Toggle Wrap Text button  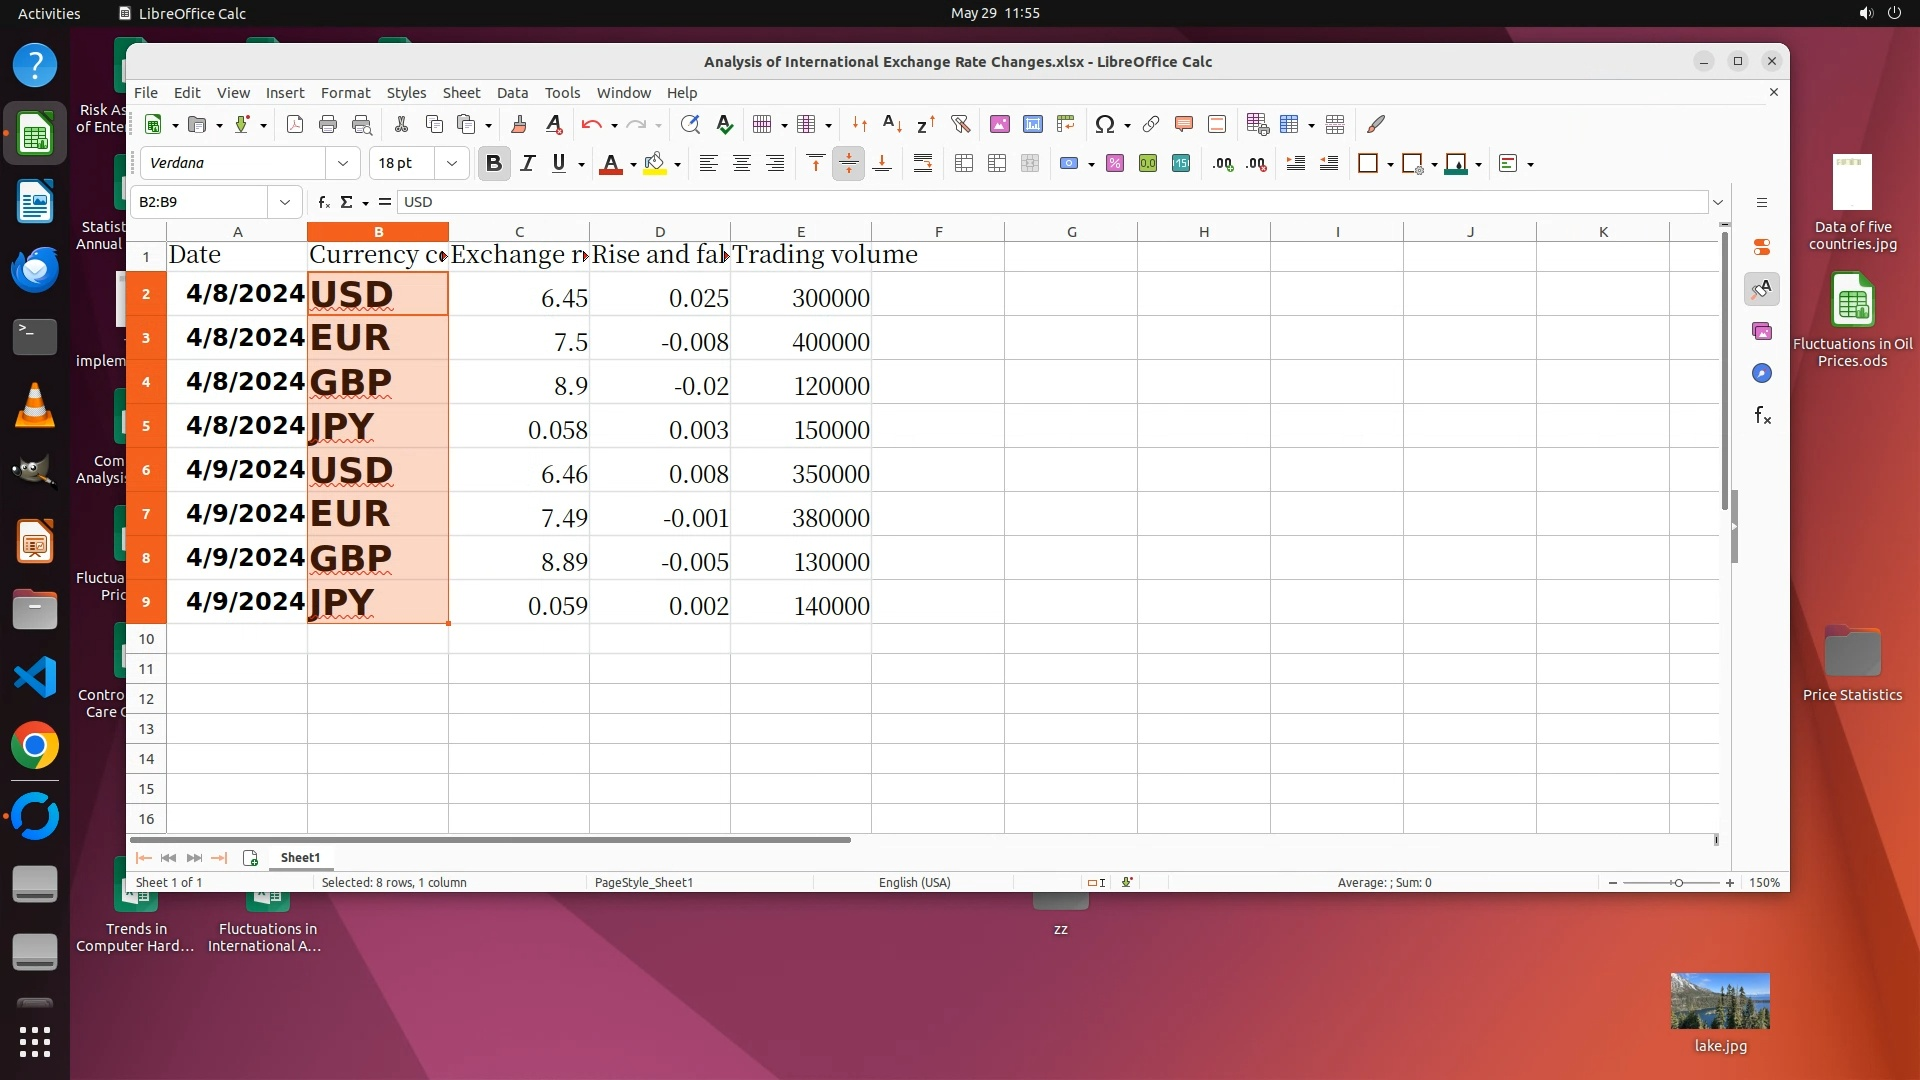[922, 163]
